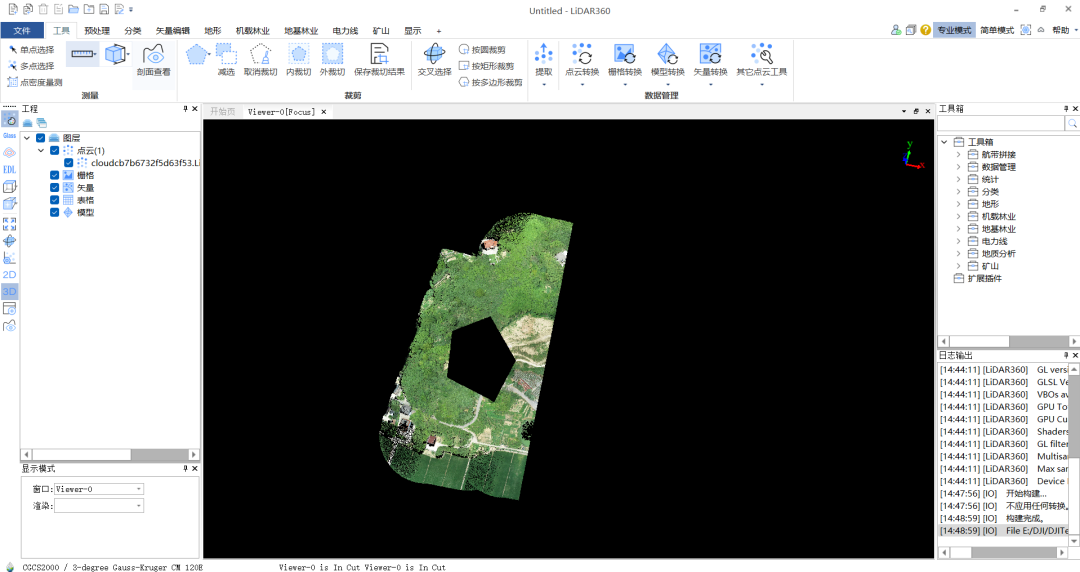
Task: Click the 交叉选择 cross selection icon
Action: (434, 59)
